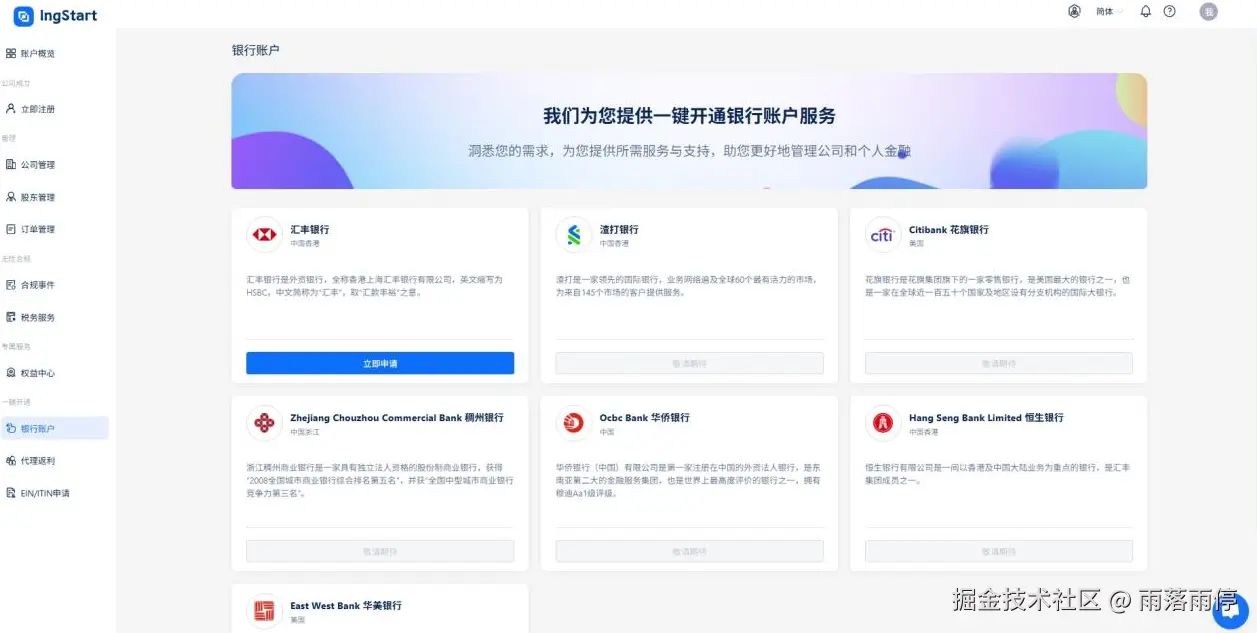Click disabled button under Zhejiang Chouzhou Commercial Bank
Viewport: 1257px width, 633px height.
pyautogui.click(x=380, y=551)
